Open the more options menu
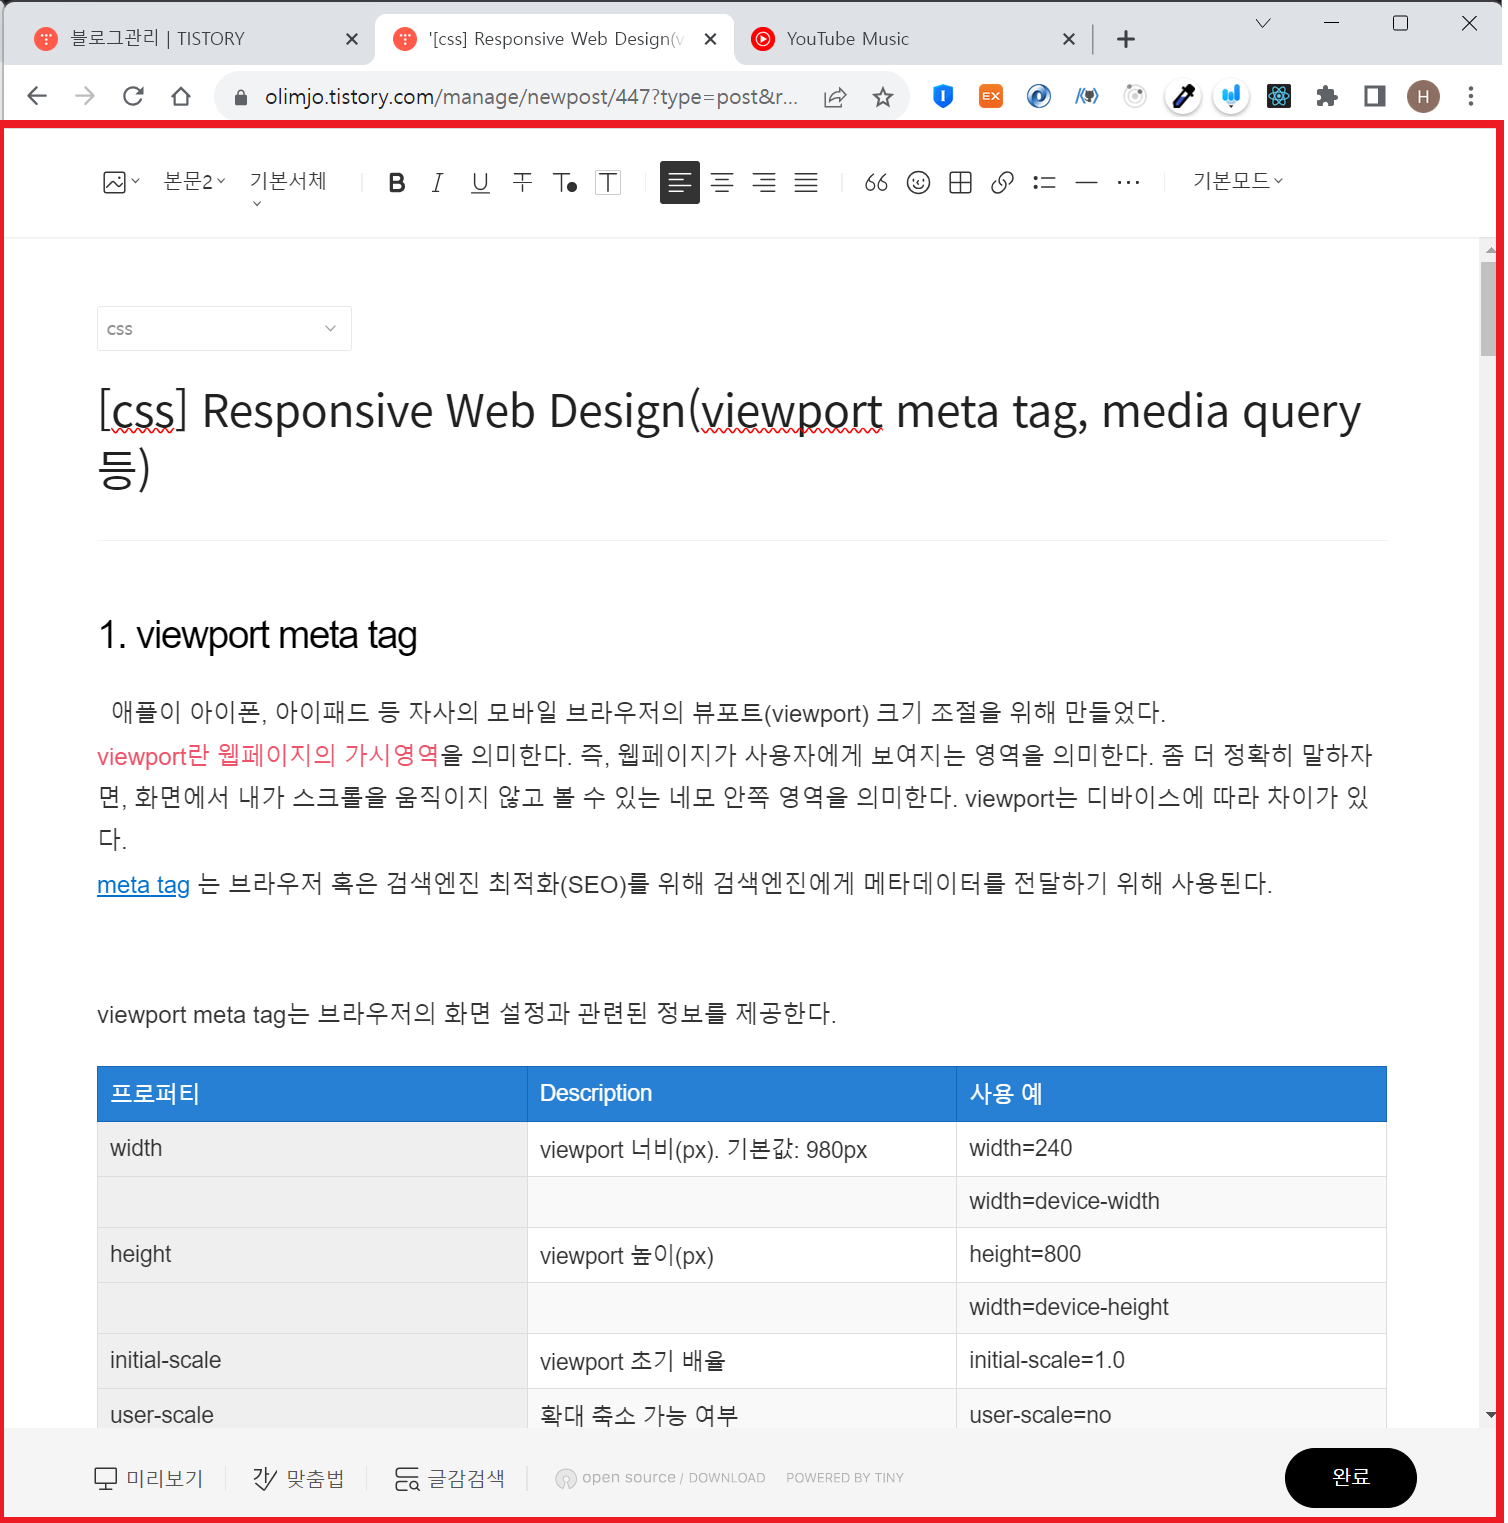The height and width of the screenshot is (1523, 1508). [1128, 182]
